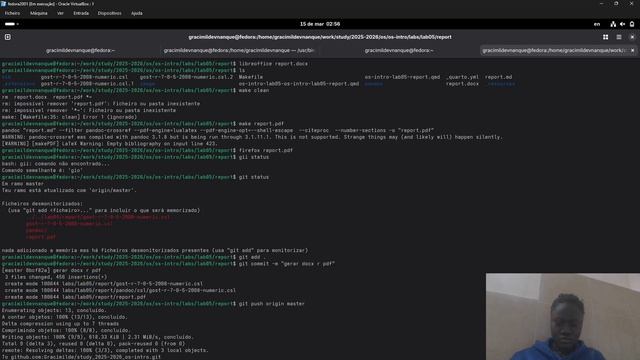Screen dimensions: 640x360
Task: Open GNOME Activities workspace indicator
Action: [11, 24]
